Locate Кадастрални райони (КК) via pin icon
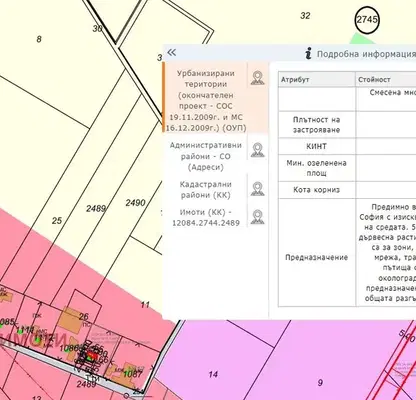 pos(258,189)
